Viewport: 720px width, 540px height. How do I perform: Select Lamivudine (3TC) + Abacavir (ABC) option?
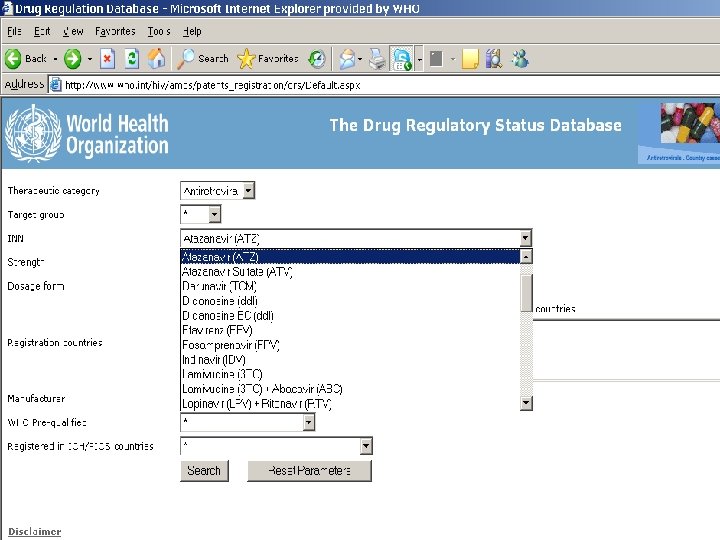[x=350, y=389]
